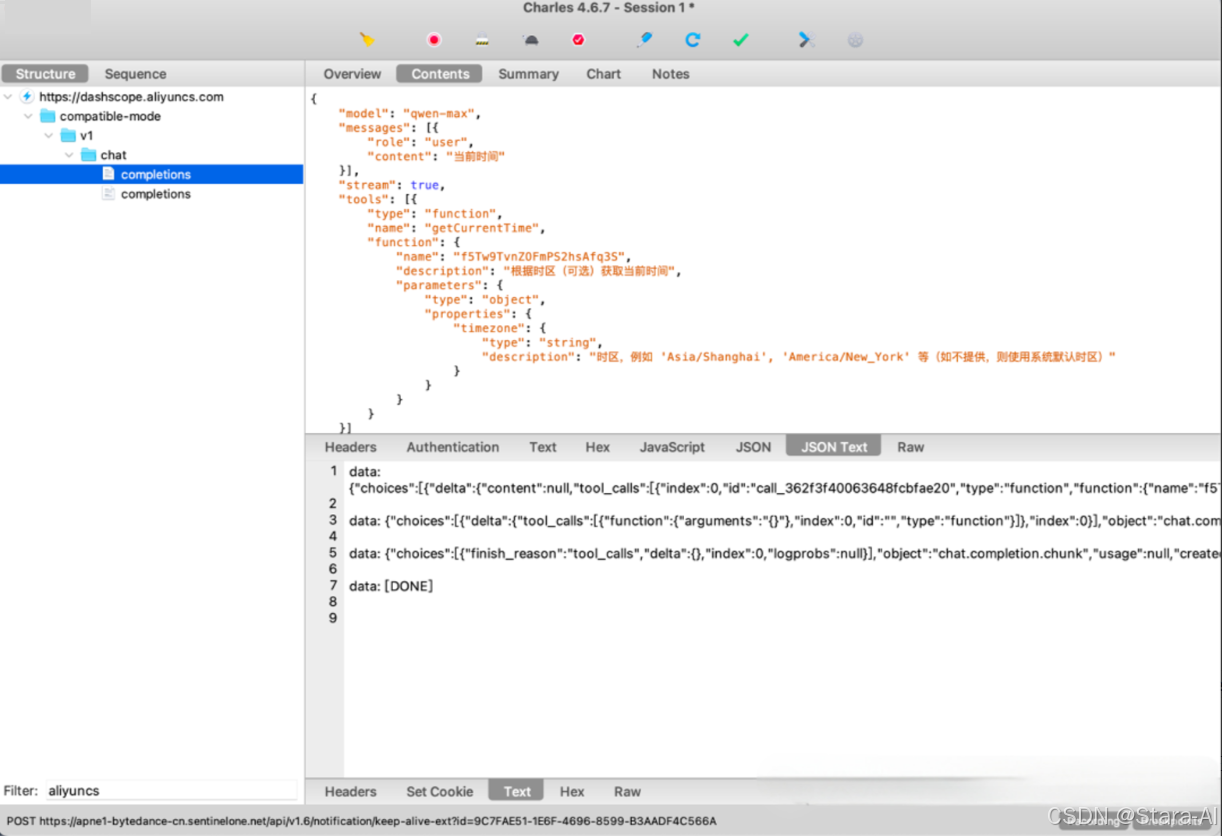
Task: Click the document icon of second completions
Action: [108, 194]
